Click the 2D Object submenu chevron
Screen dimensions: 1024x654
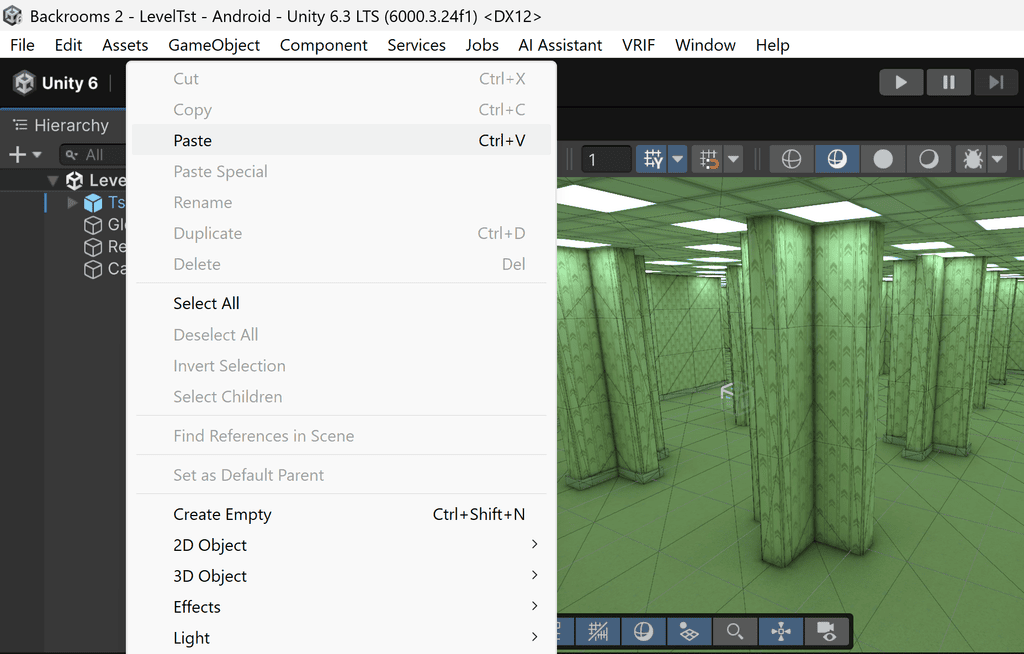(535, 544)
